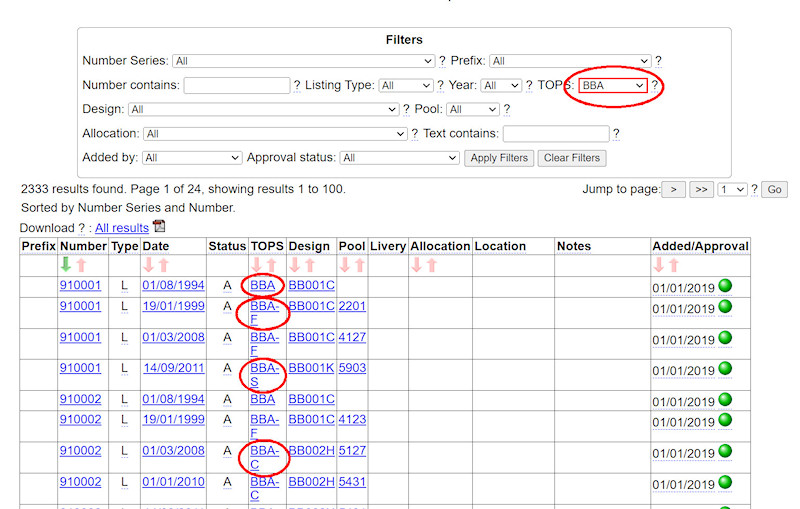Sort Pool column ascending with up arrow
This screenshot has height=509, width=800.
[x=360, y=265]
